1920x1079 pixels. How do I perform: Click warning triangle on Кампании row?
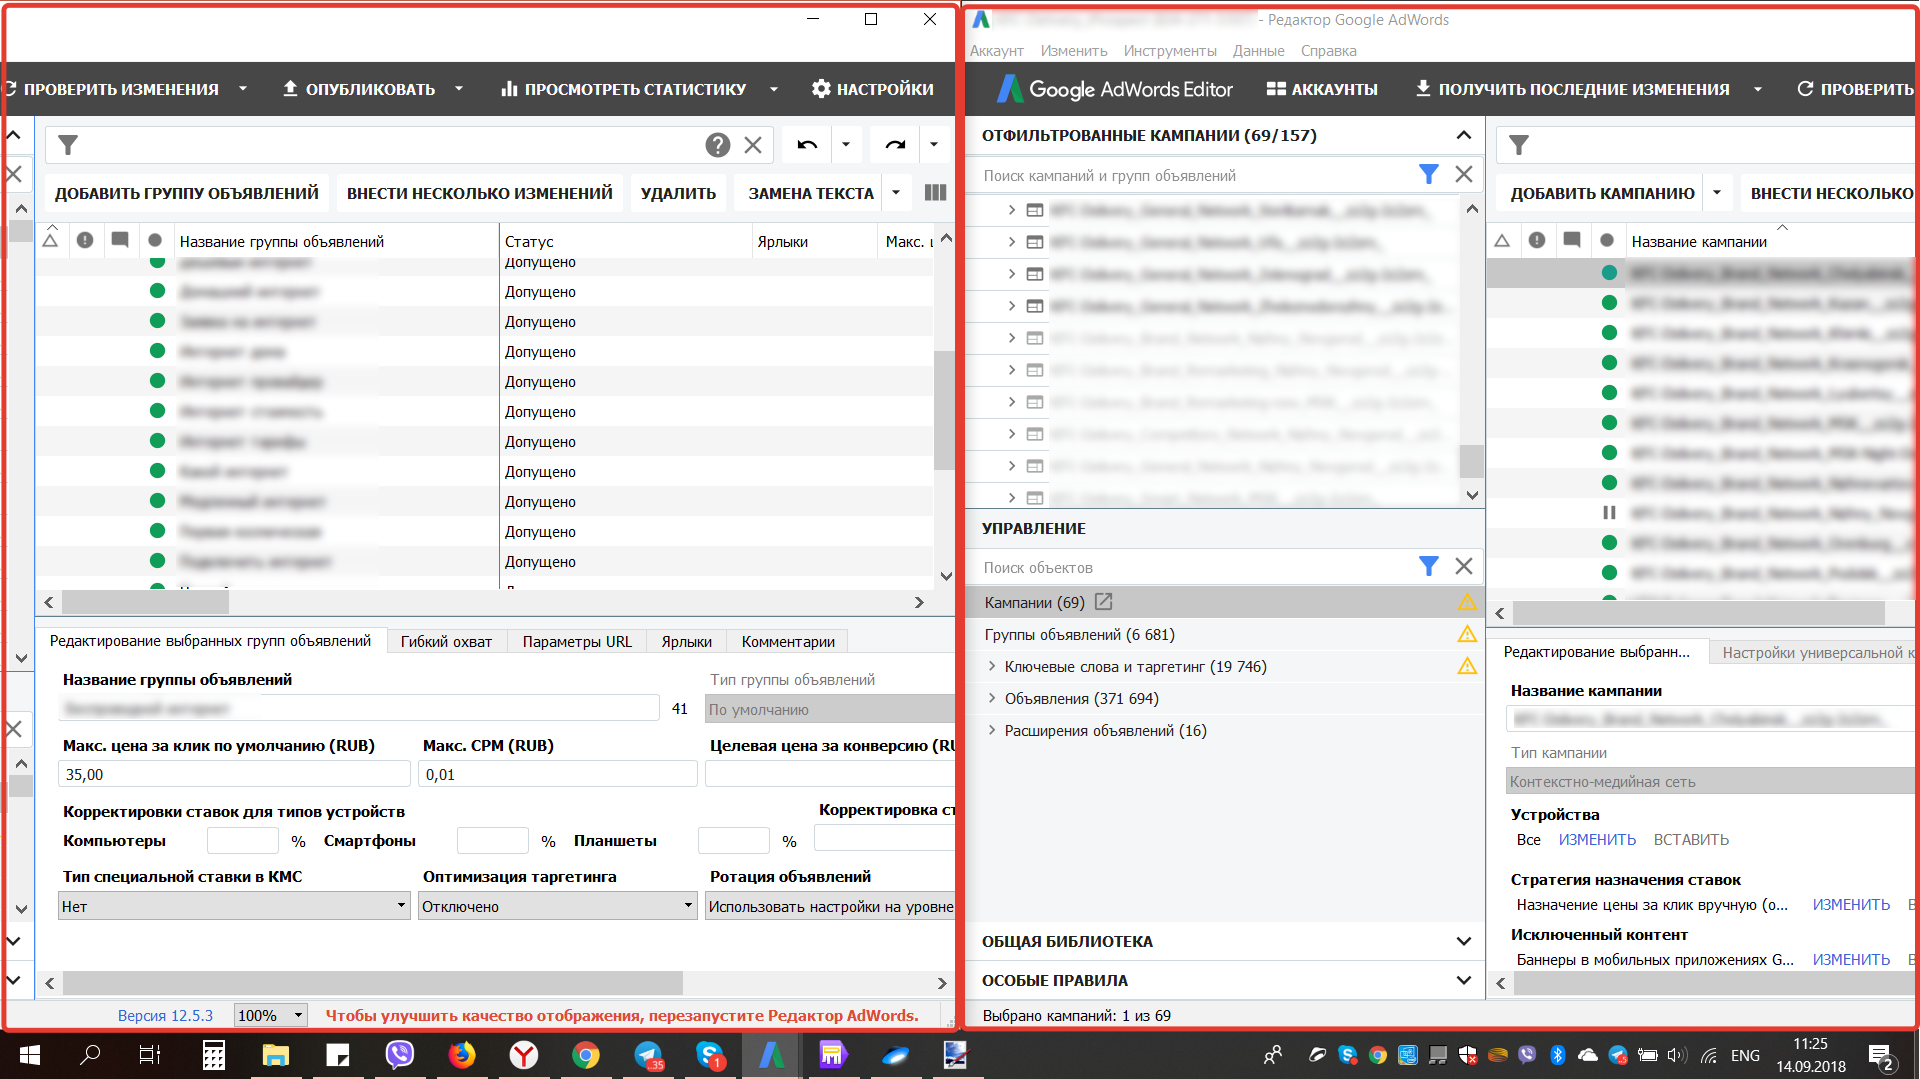point(1467,602)
